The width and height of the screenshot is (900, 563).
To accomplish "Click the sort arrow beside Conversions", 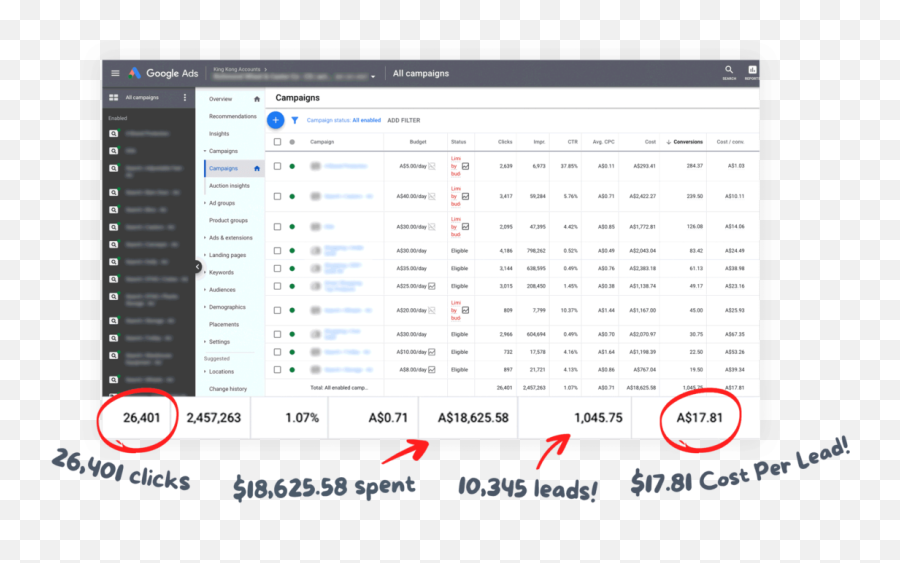I will pyautogui.click(x=669, y=142).
